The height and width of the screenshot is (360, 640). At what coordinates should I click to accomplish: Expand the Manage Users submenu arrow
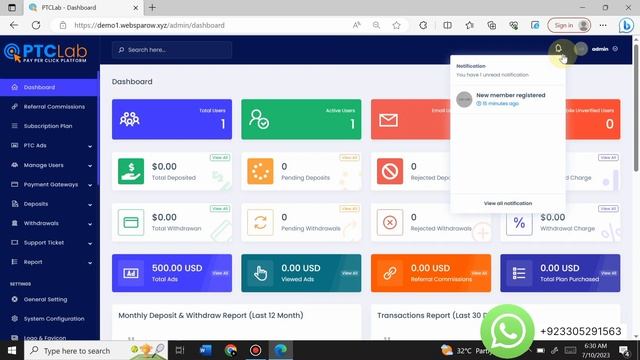point(90,166)
